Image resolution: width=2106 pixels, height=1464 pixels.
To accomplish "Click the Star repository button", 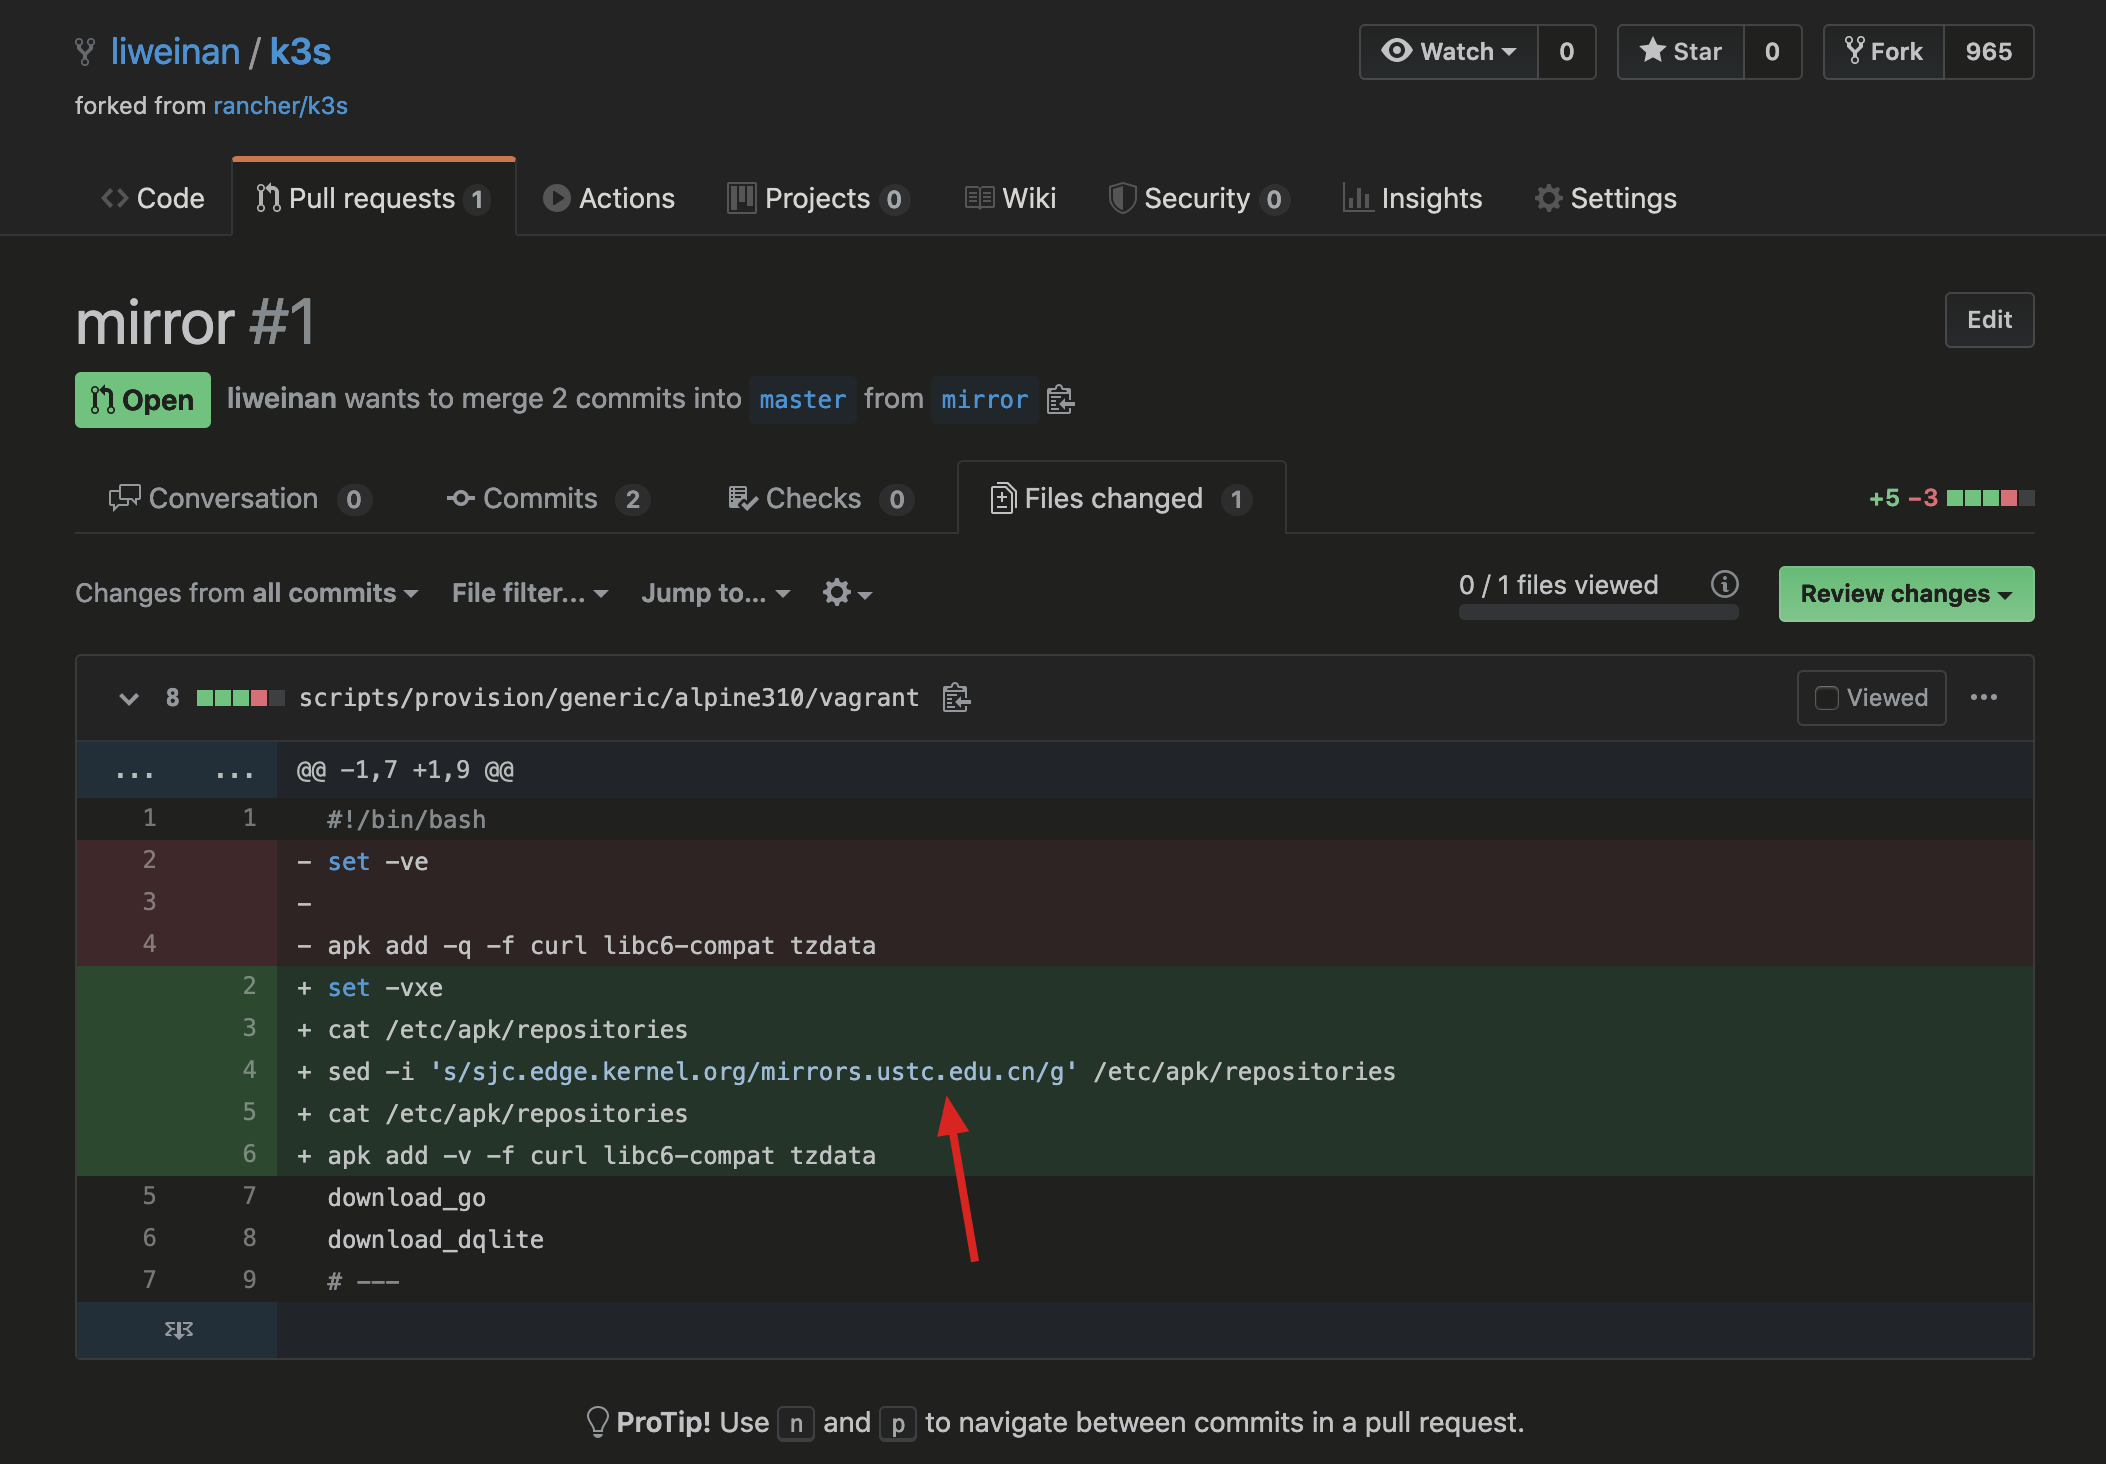I will tap(1681, 52).
